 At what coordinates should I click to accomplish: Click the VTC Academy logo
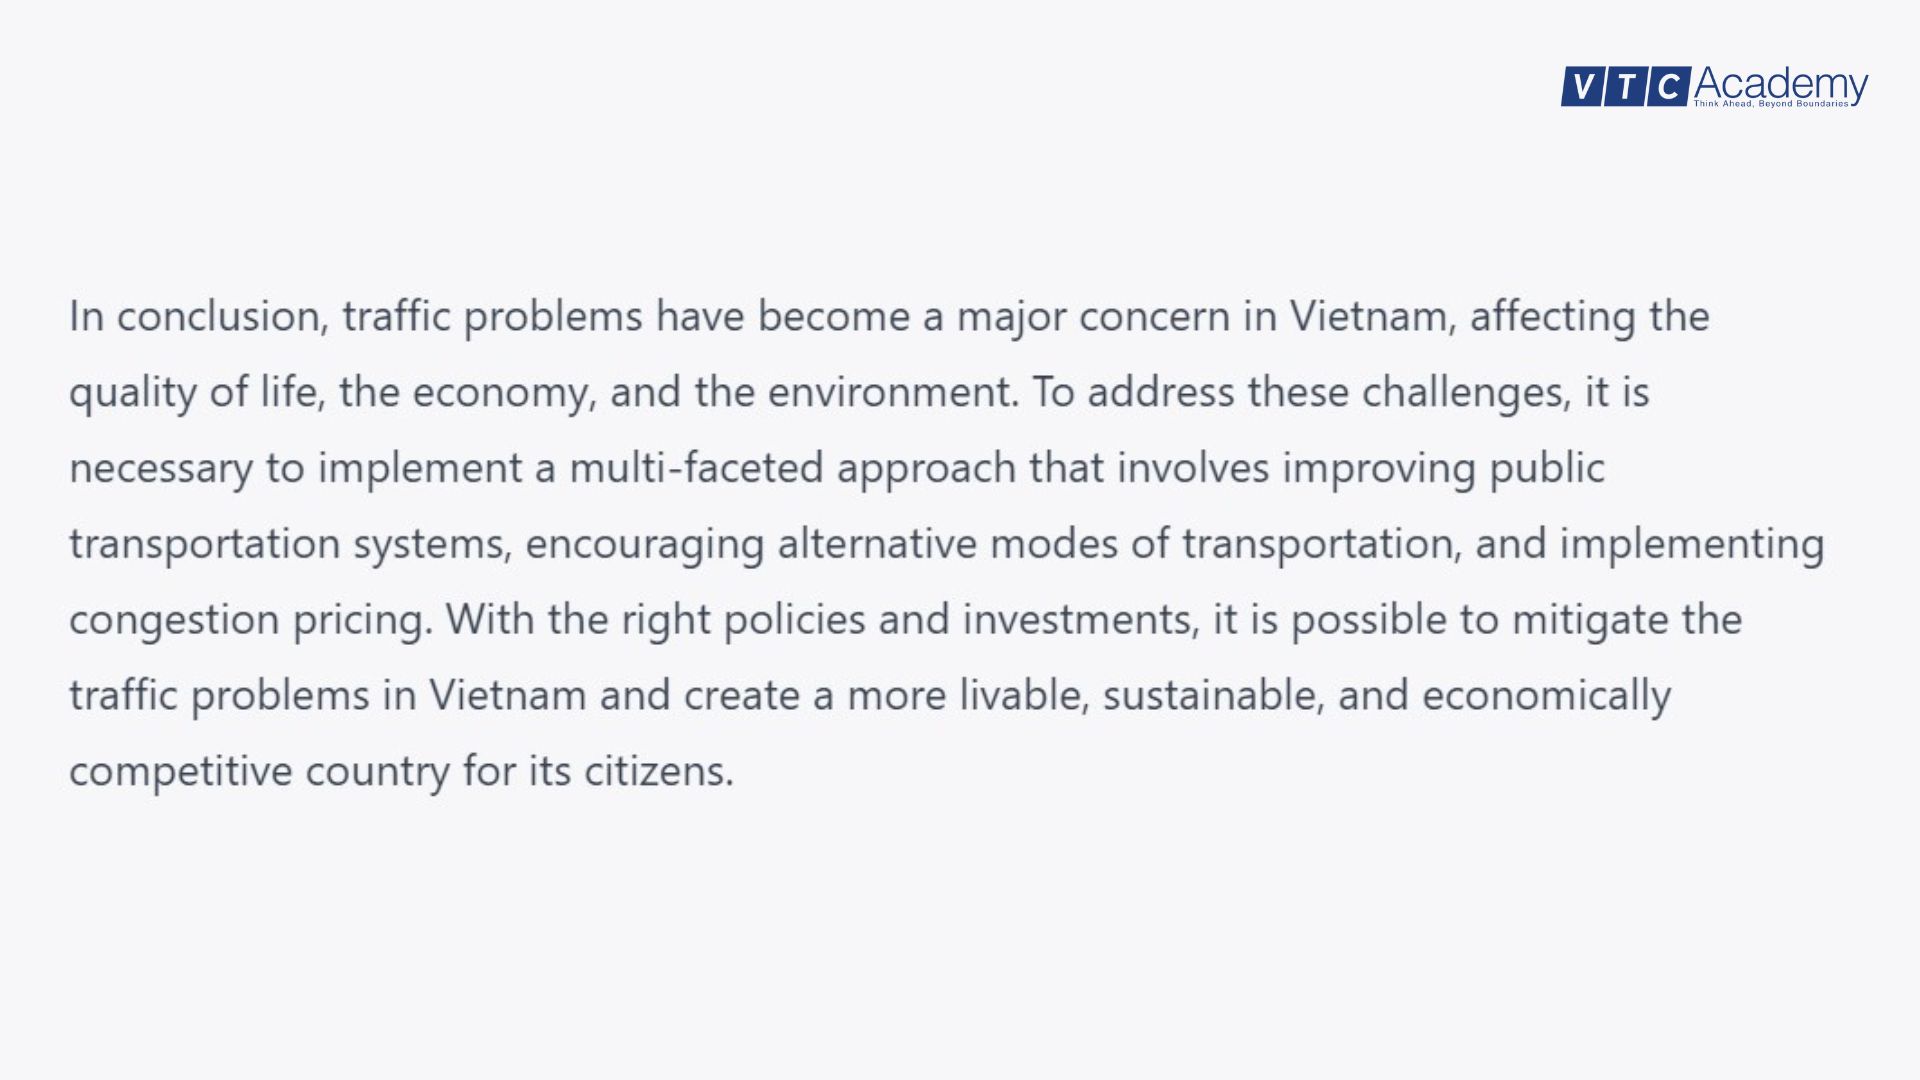point(1714,86)
